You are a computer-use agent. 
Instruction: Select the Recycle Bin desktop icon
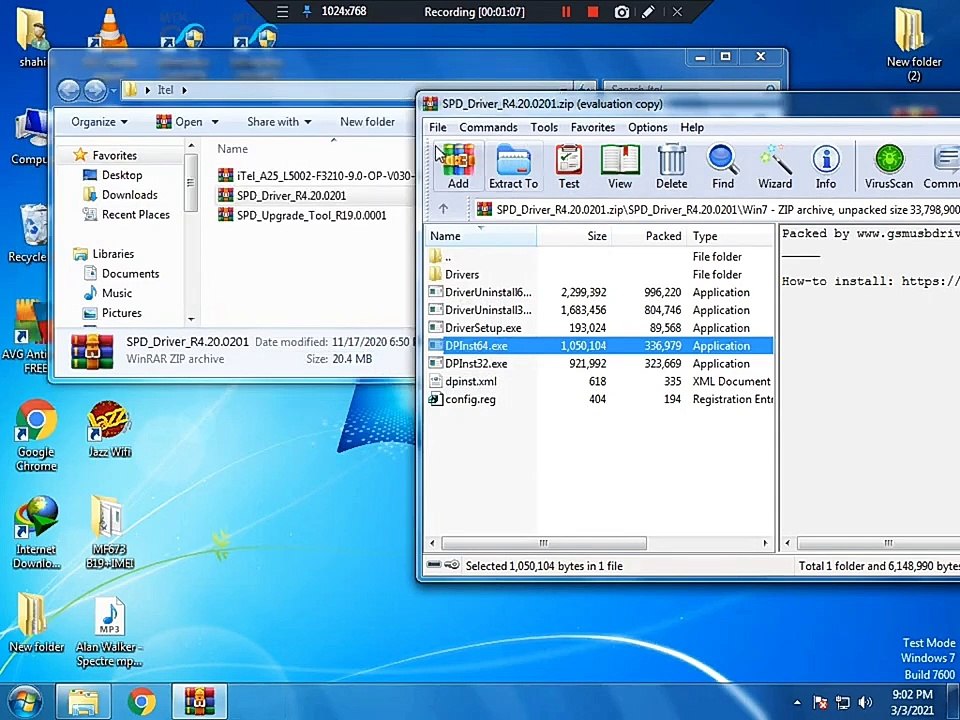pos(29,234)
